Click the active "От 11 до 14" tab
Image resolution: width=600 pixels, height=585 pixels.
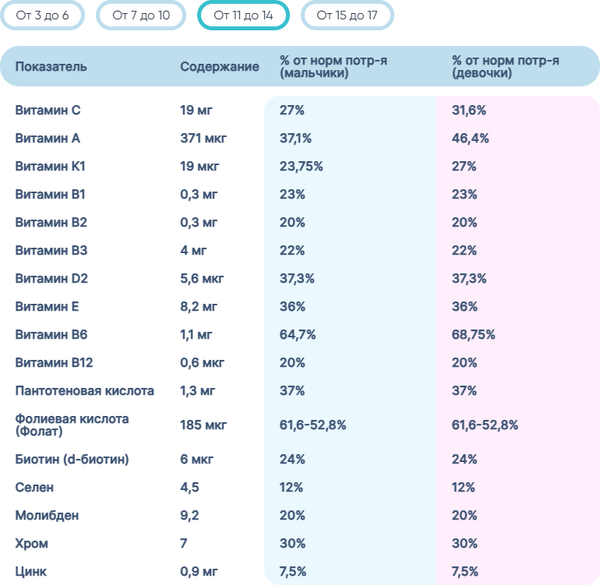(244, 15)
